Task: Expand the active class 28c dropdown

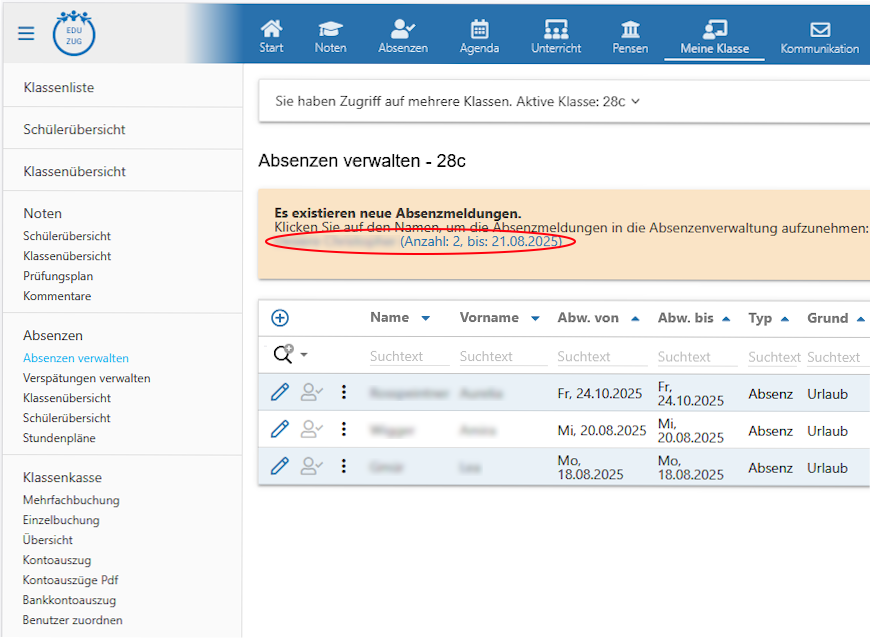Action: point(636,102)
